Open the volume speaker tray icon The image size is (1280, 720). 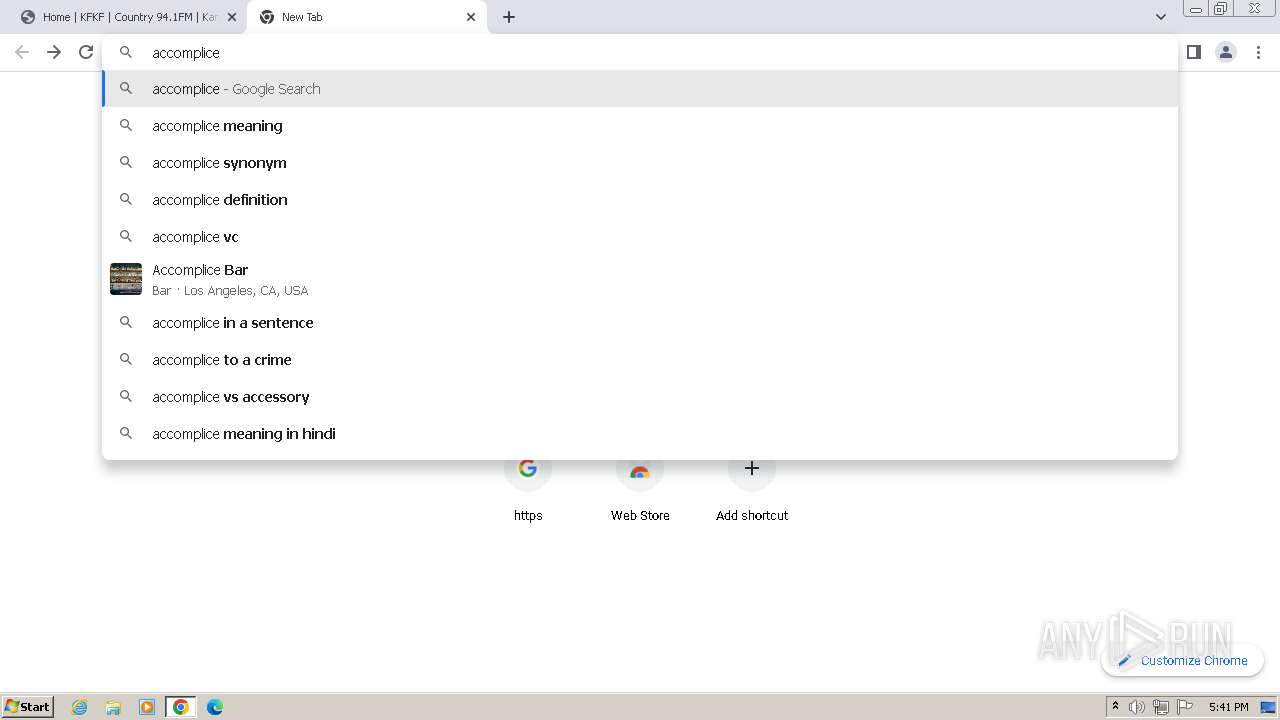[x=1137, y=707]
